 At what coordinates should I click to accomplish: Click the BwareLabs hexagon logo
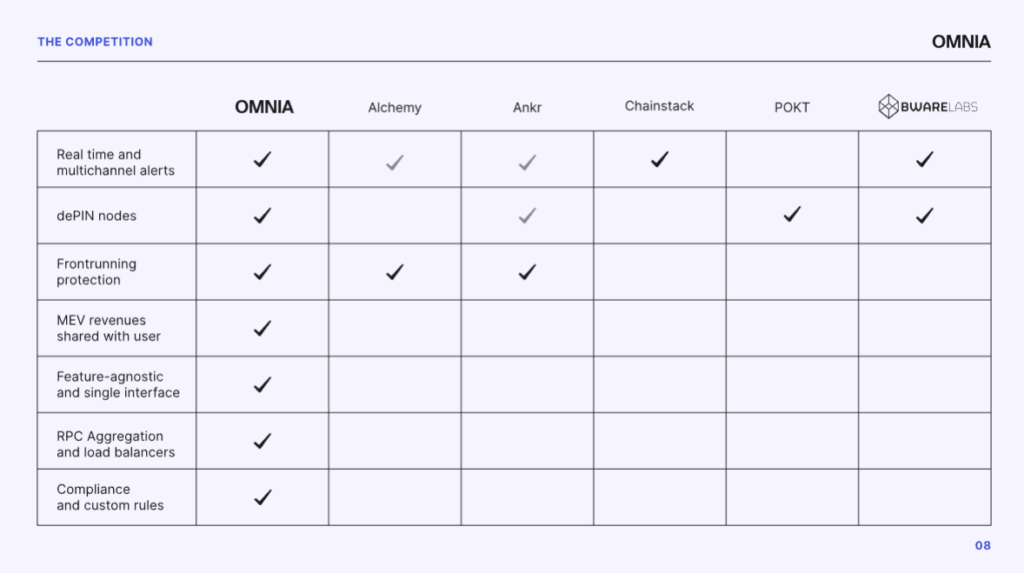pos(888,106)
